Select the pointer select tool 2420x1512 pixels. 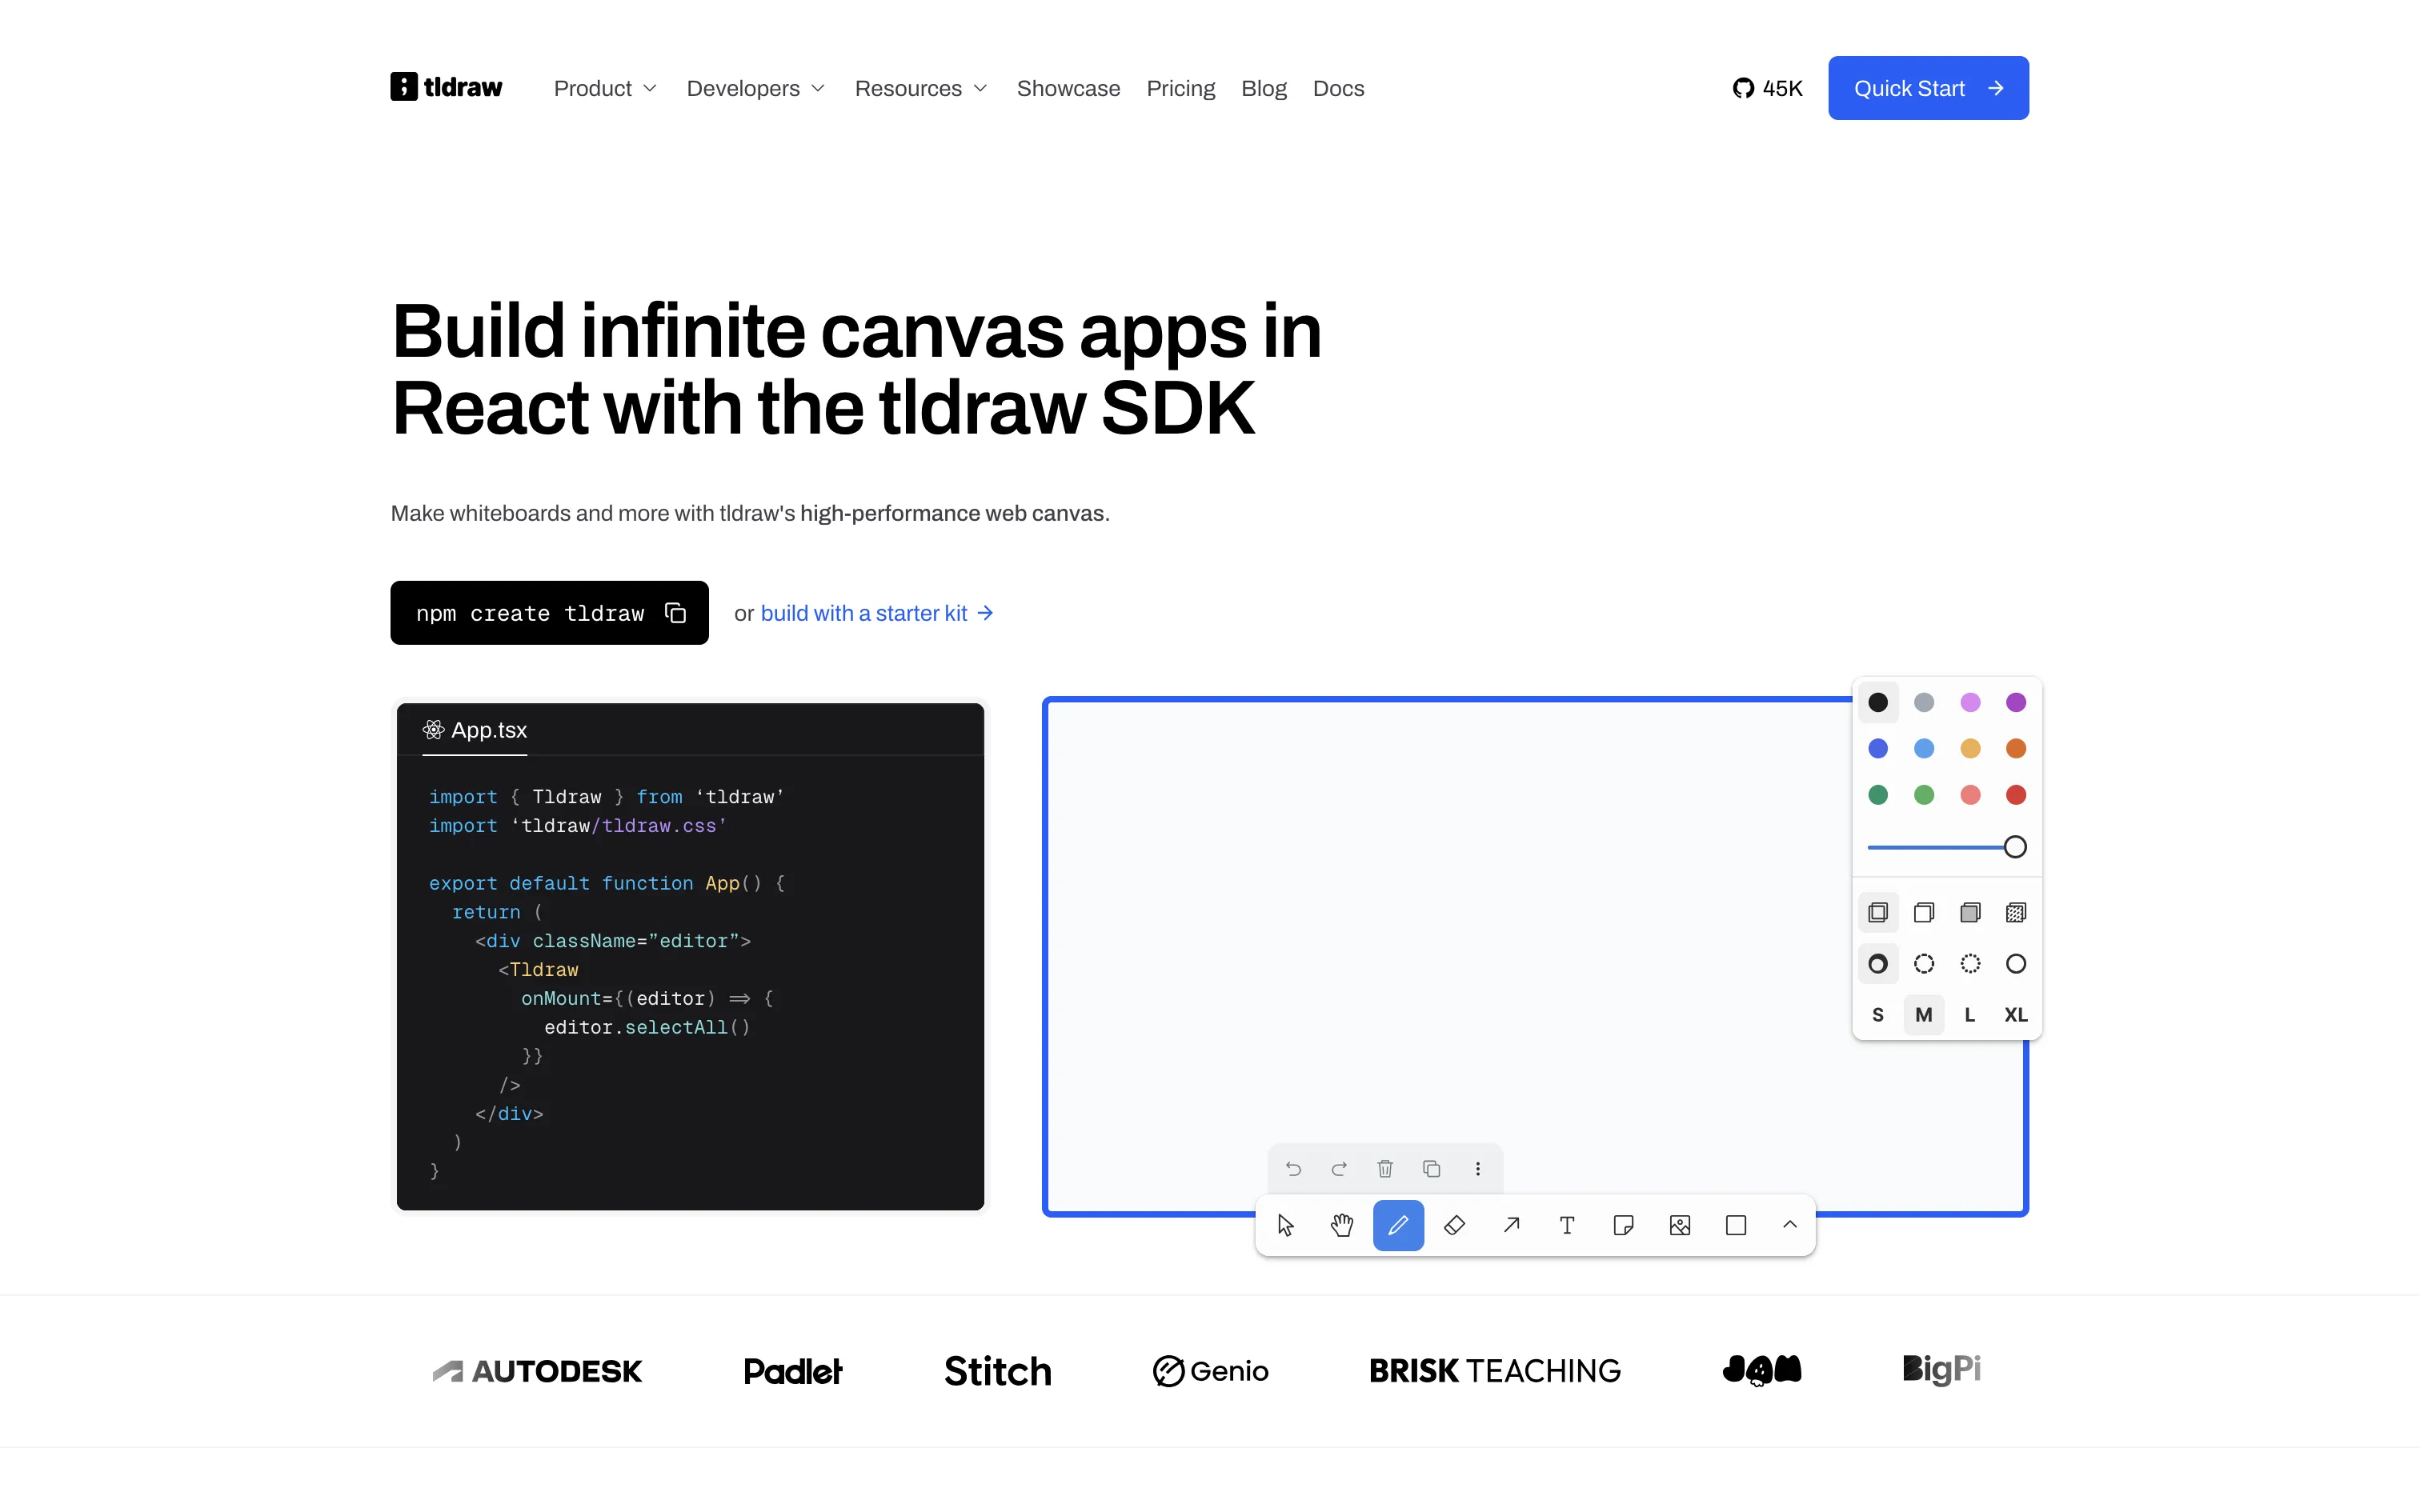tap(1286, 1225)
